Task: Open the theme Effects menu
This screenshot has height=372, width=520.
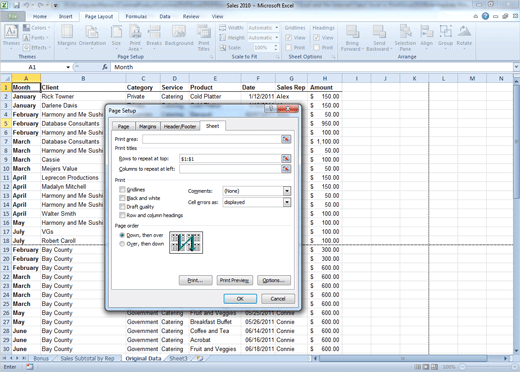Action: pyautogui.click(x=37, y=47)
